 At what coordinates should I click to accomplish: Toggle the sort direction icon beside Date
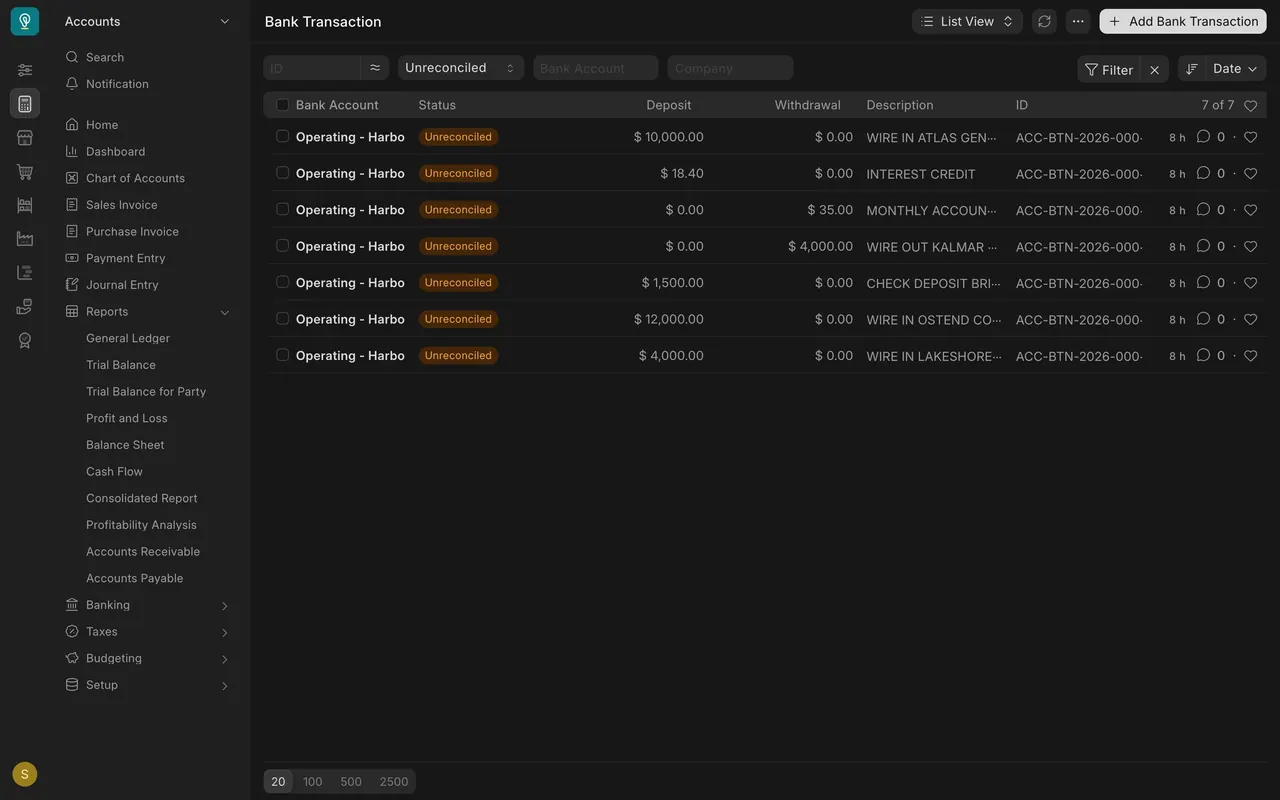[x=1192, y=69]
